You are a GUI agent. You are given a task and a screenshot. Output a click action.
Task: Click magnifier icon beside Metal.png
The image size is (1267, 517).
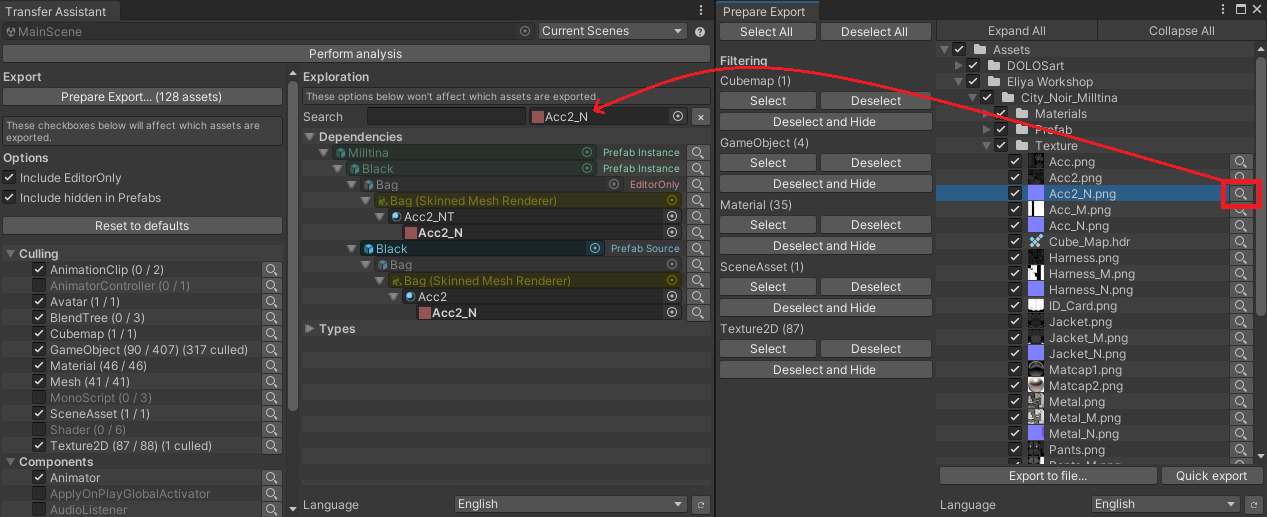pyautogui.click(x=1240, y=401)
